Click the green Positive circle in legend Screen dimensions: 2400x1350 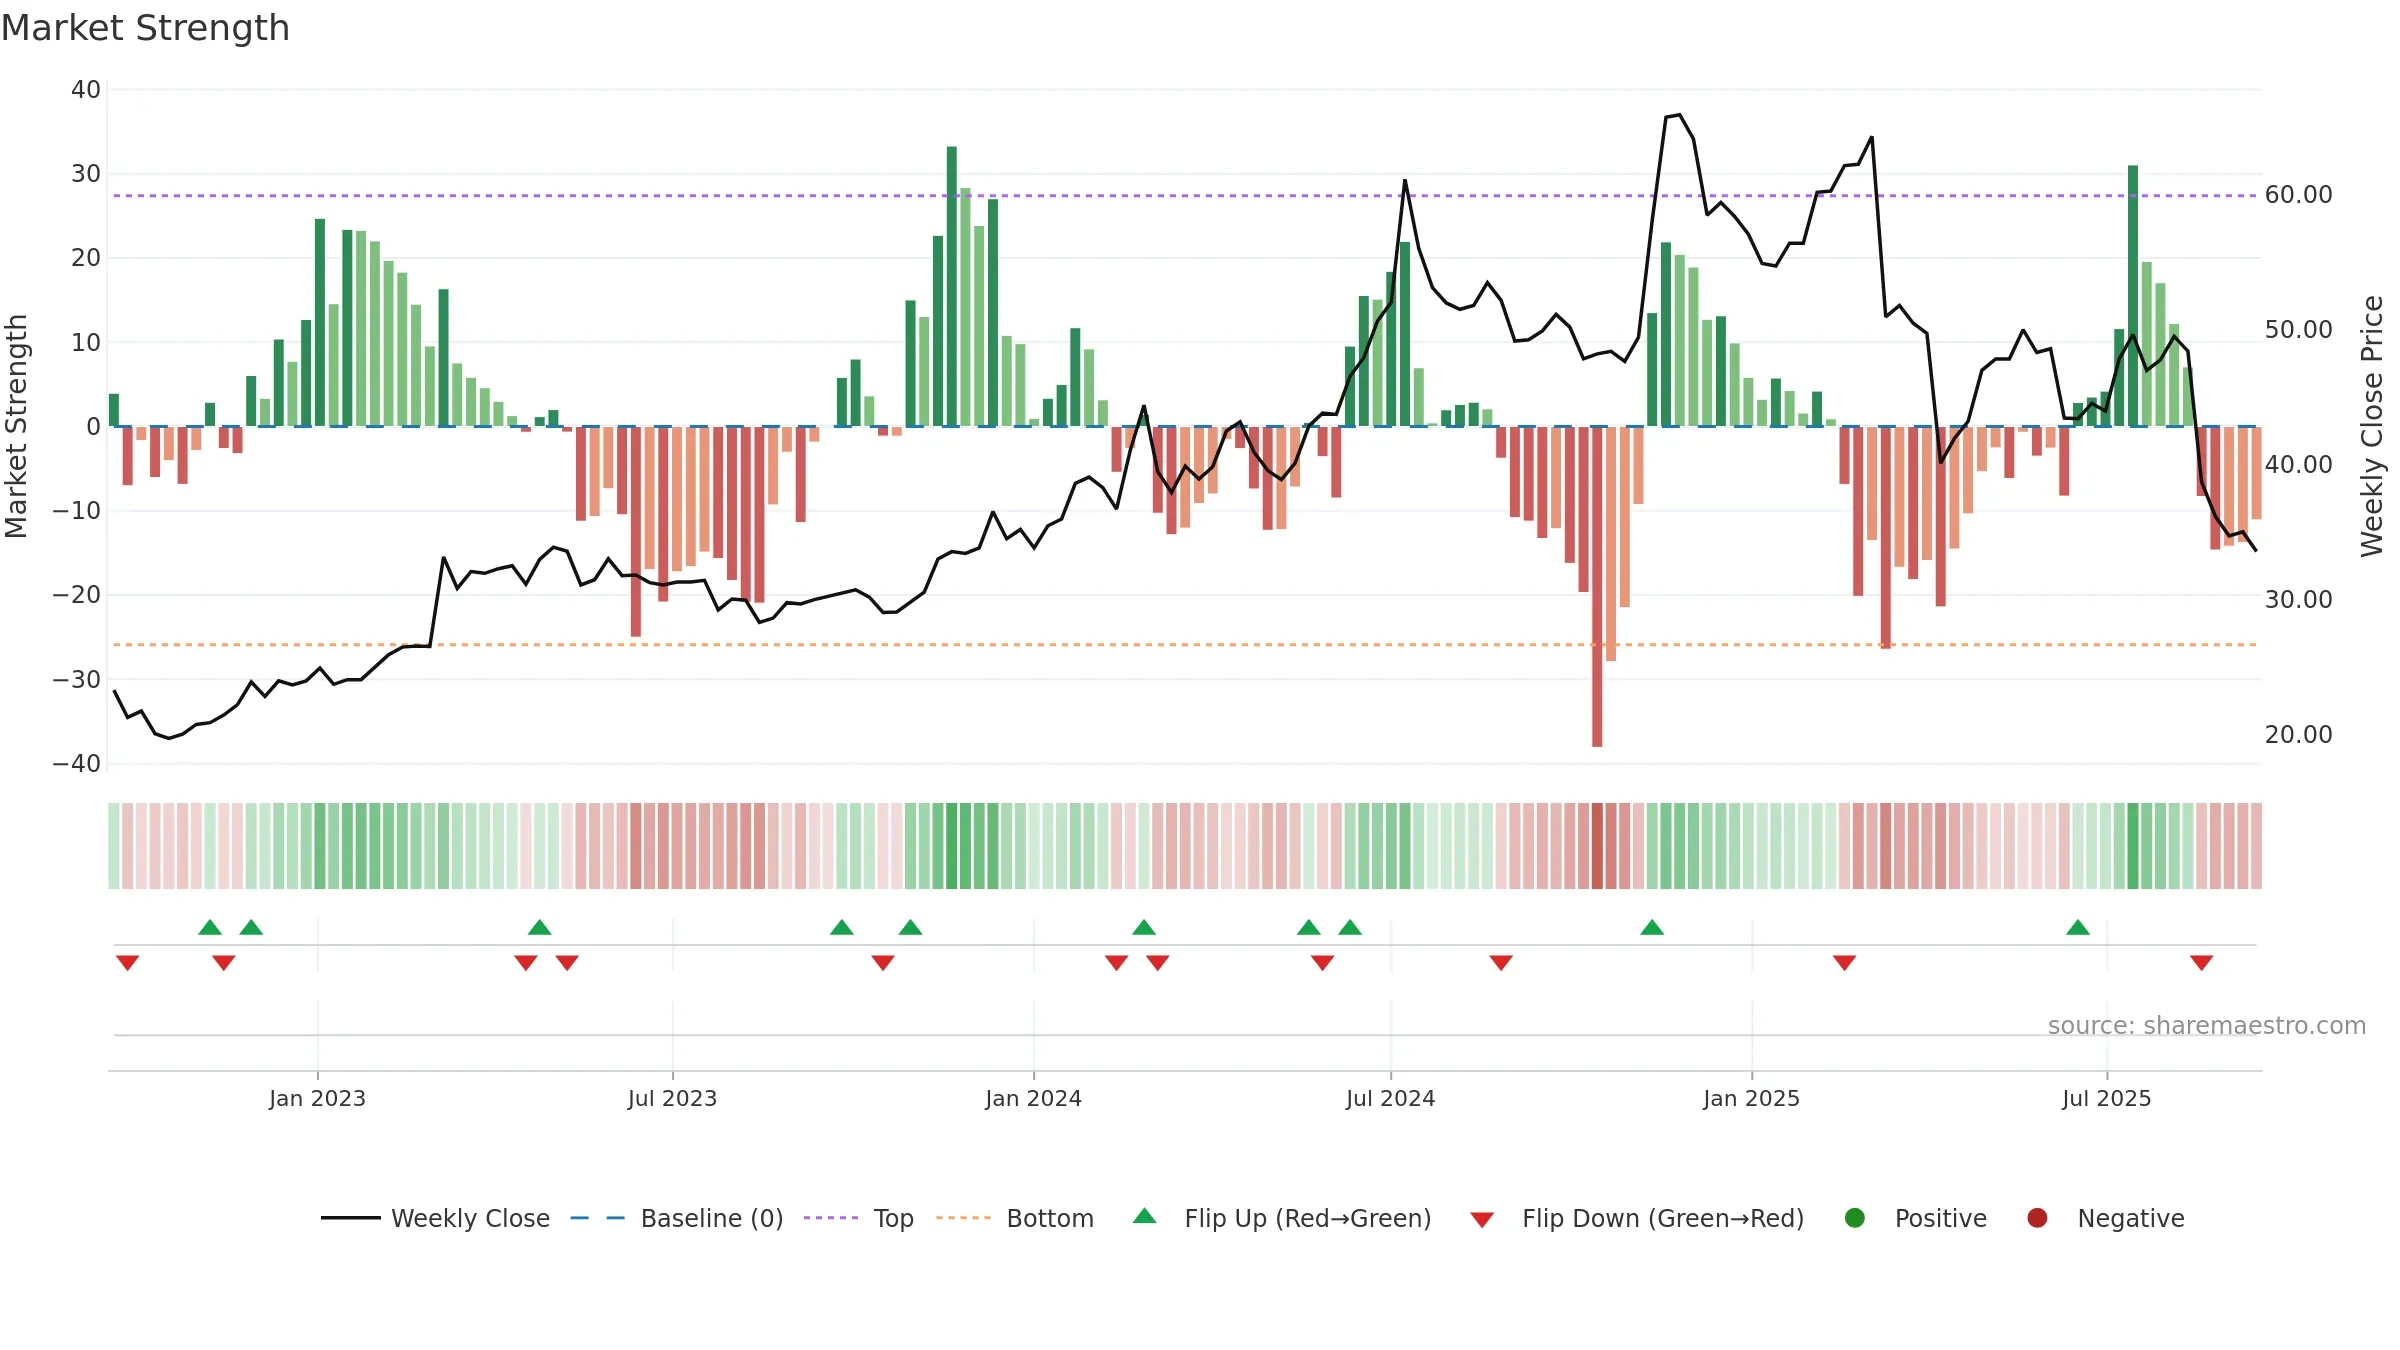[x=1855, y=1218]
